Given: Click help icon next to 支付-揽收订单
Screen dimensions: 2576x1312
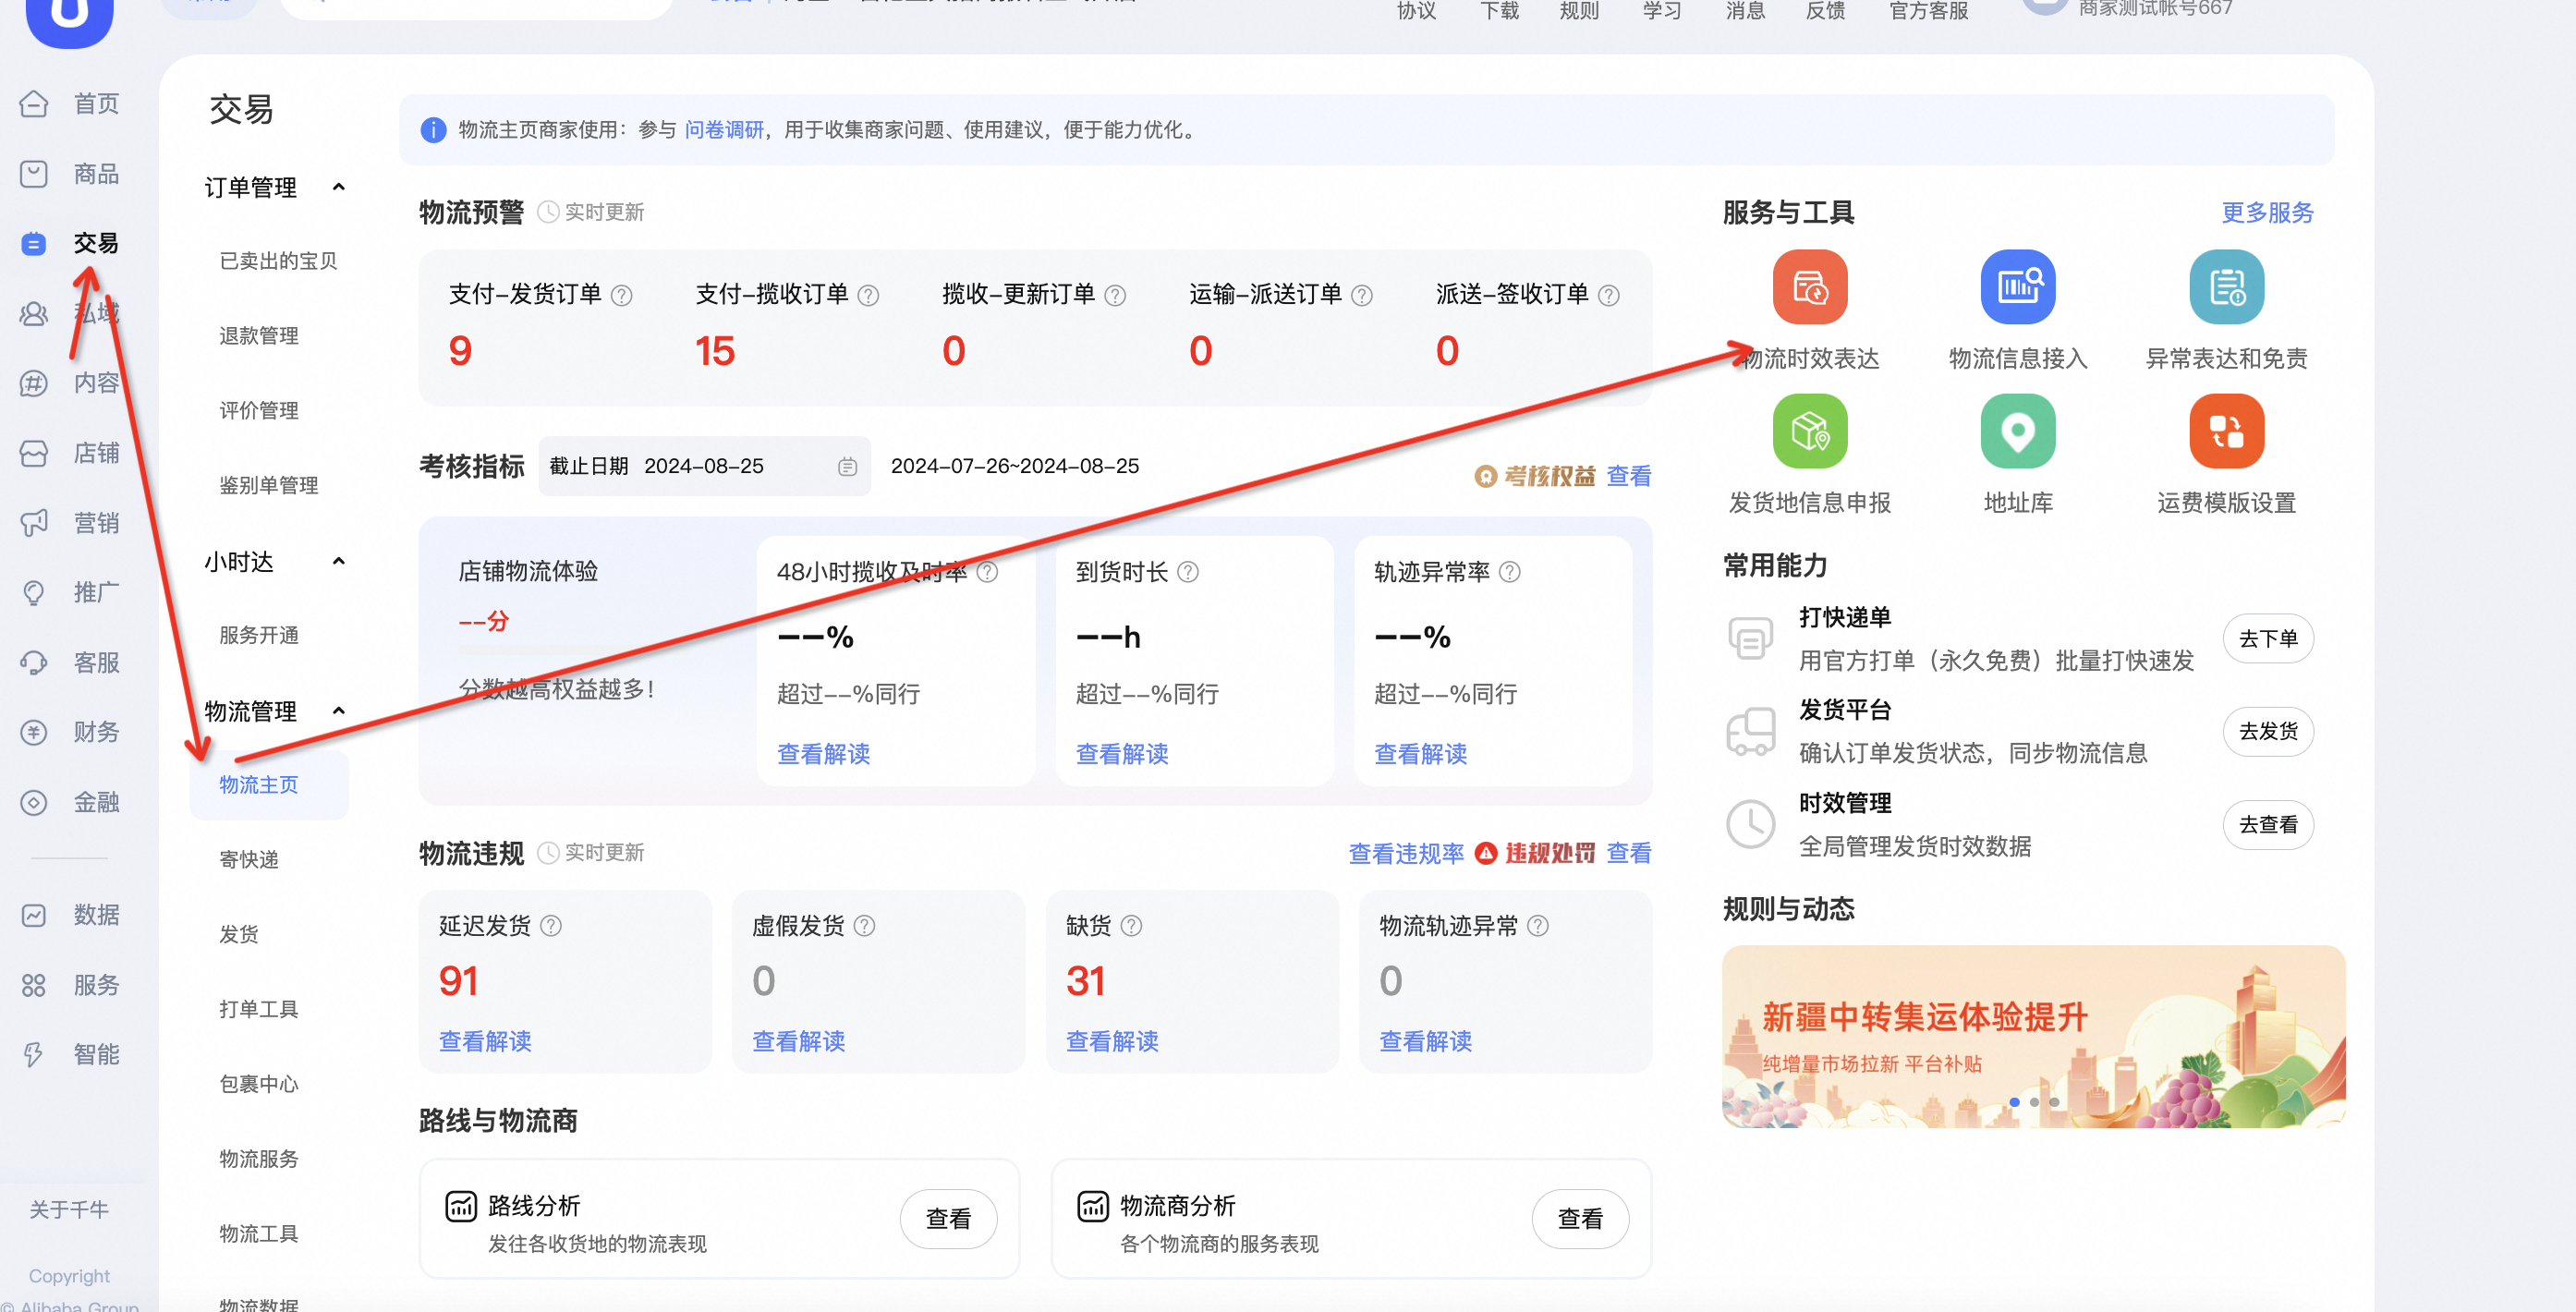Looking at the screenshot, I should [868, 296].
